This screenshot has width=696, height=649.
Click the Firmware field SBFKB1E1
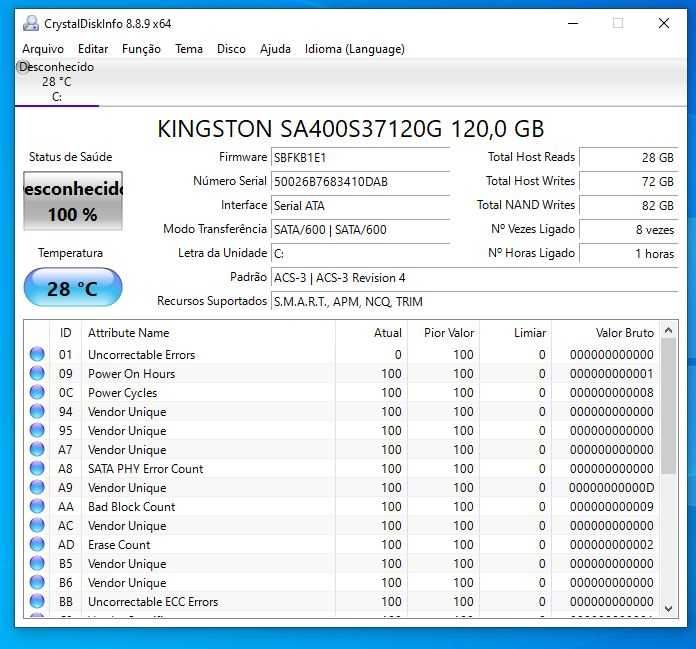tap(360, 158)
